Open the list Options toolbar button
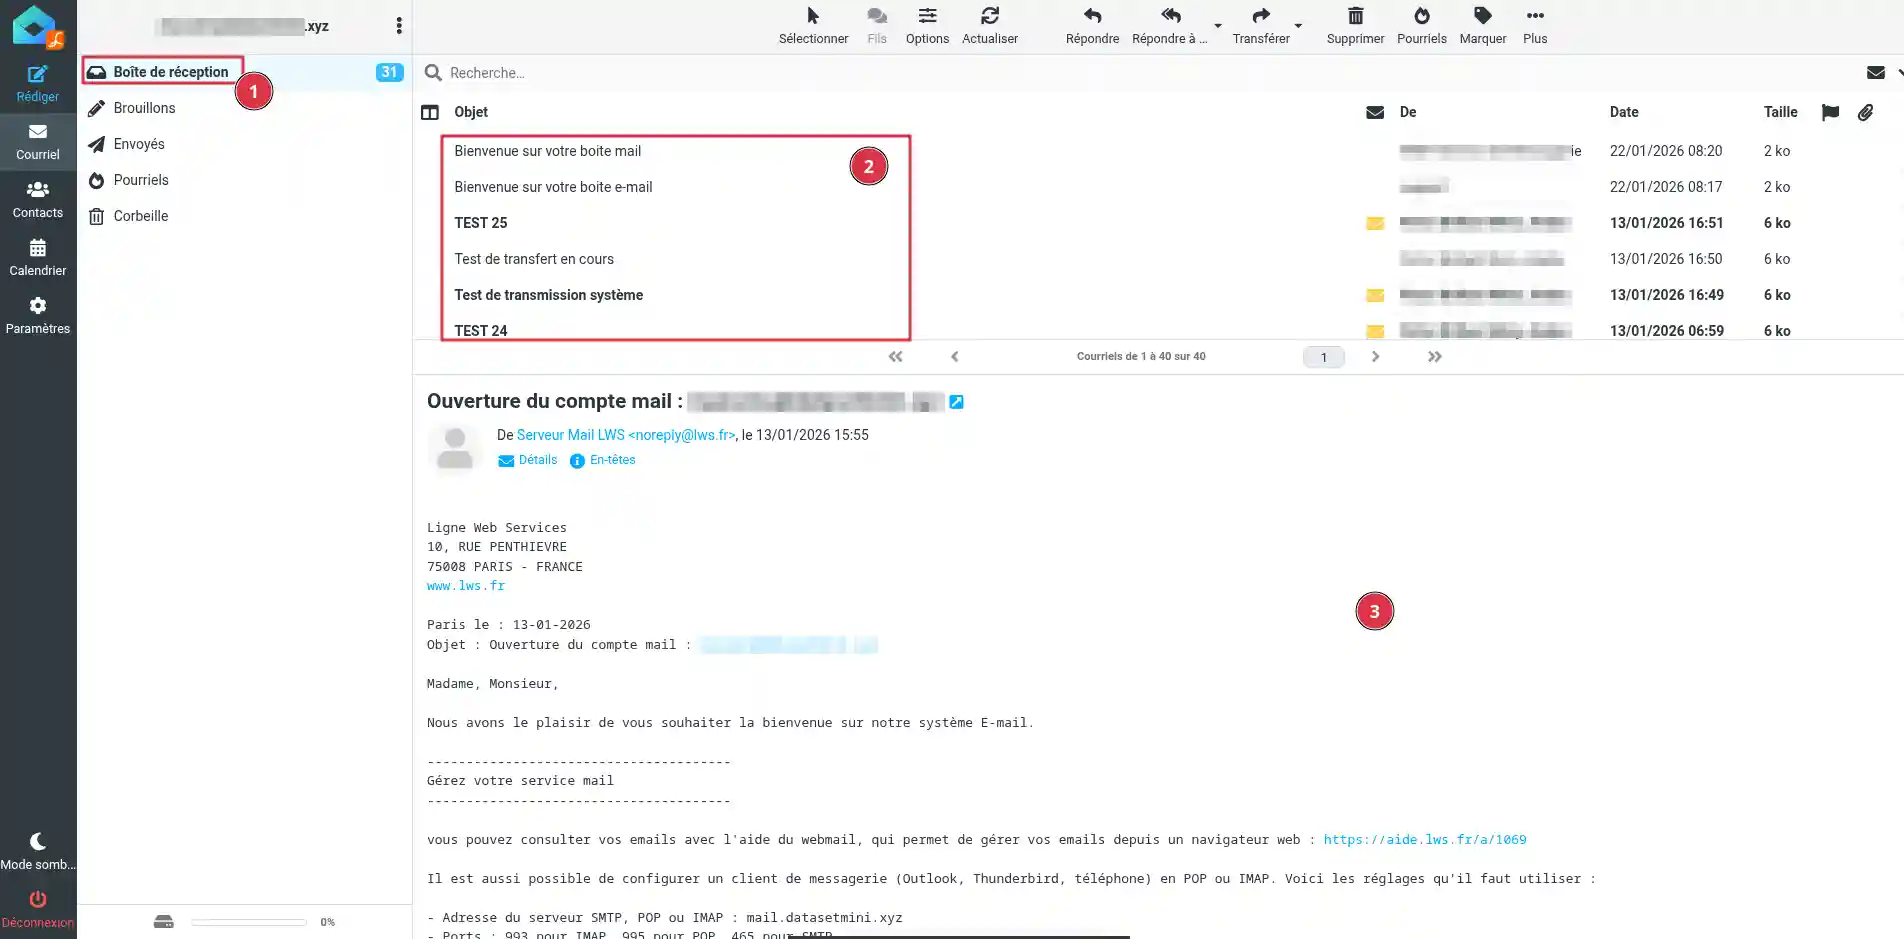Image resolution: width=1904 pixels, height=939 pixels. [x=927, y=26]
